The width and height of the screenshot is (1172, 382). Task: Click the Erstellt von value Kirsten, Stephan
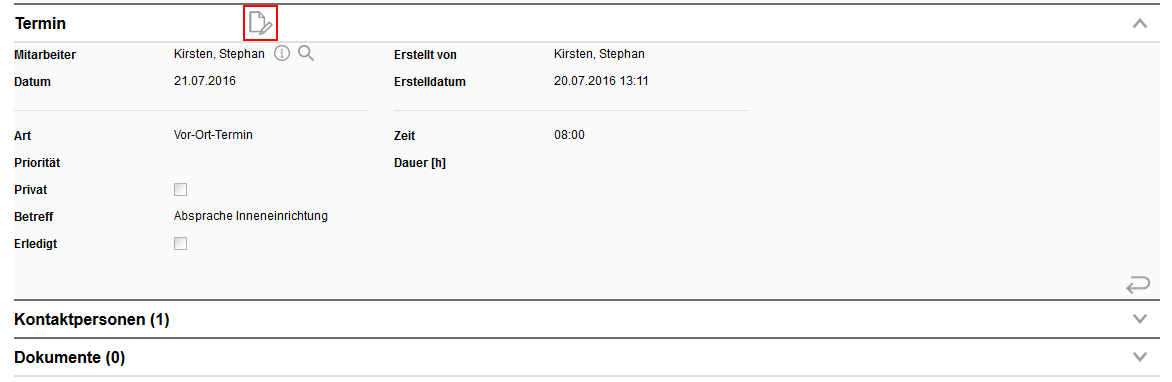599,53
